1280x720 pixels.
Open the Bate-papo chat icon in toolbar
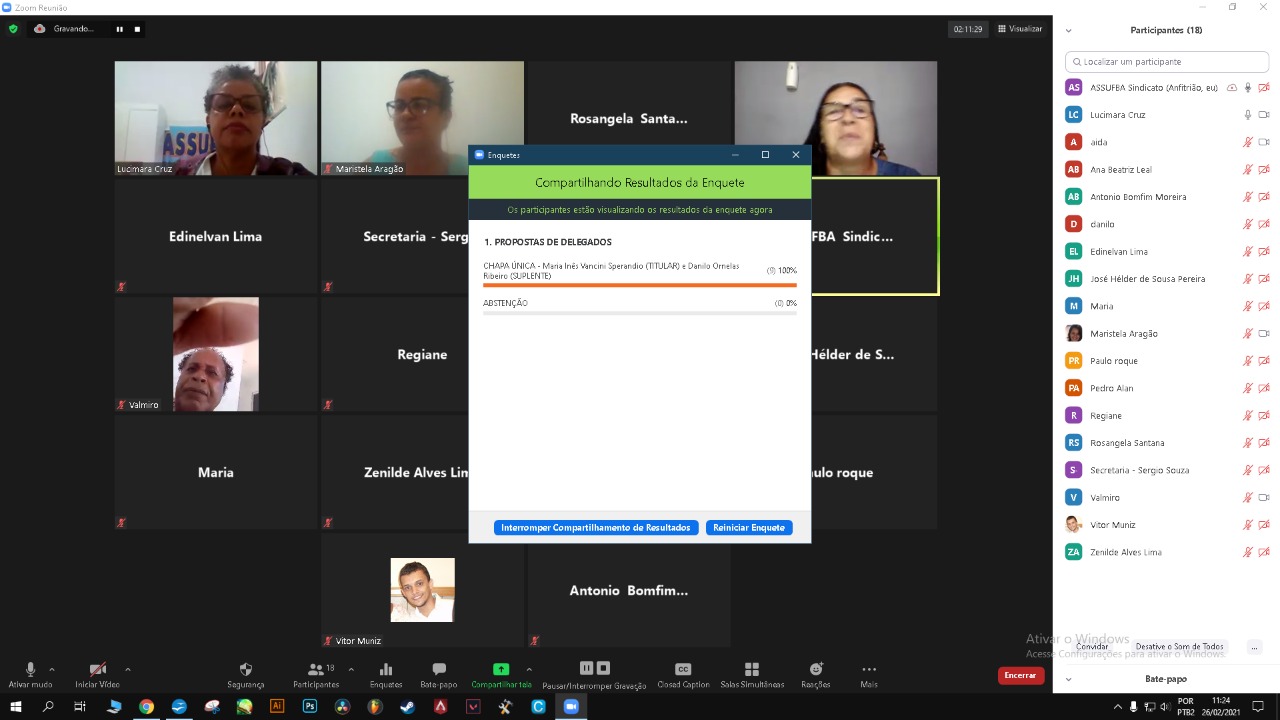438,670
